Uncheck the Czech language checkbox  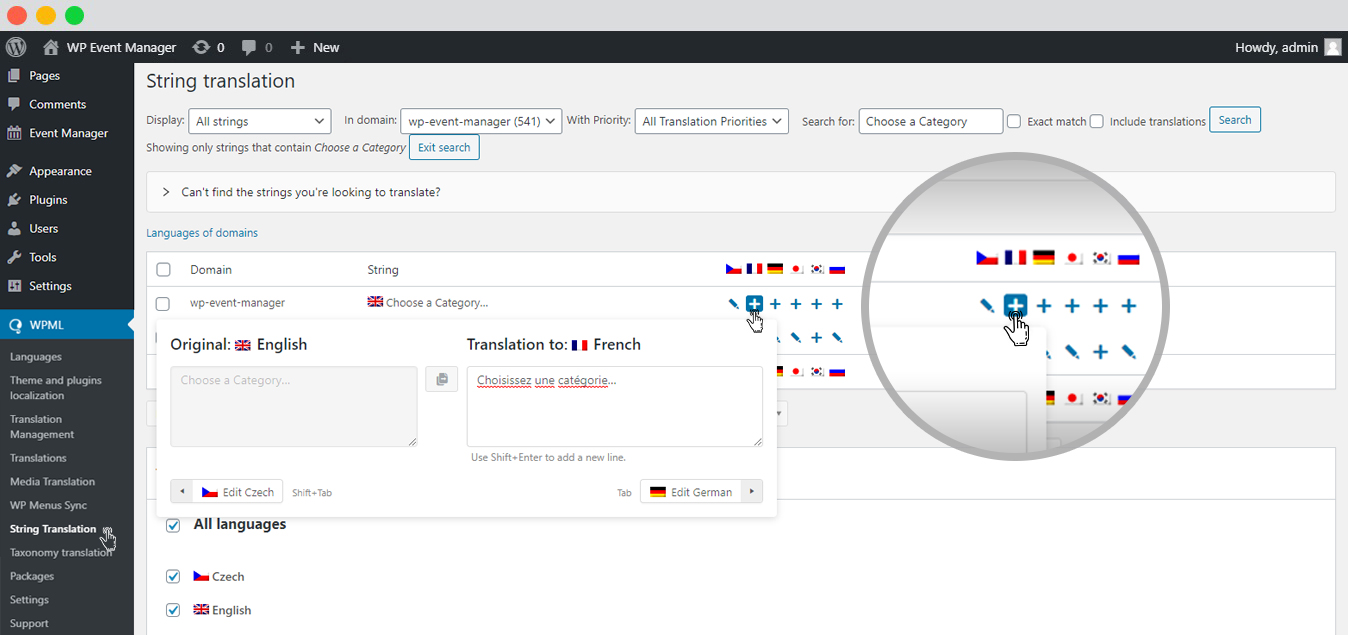coord(173,577)
